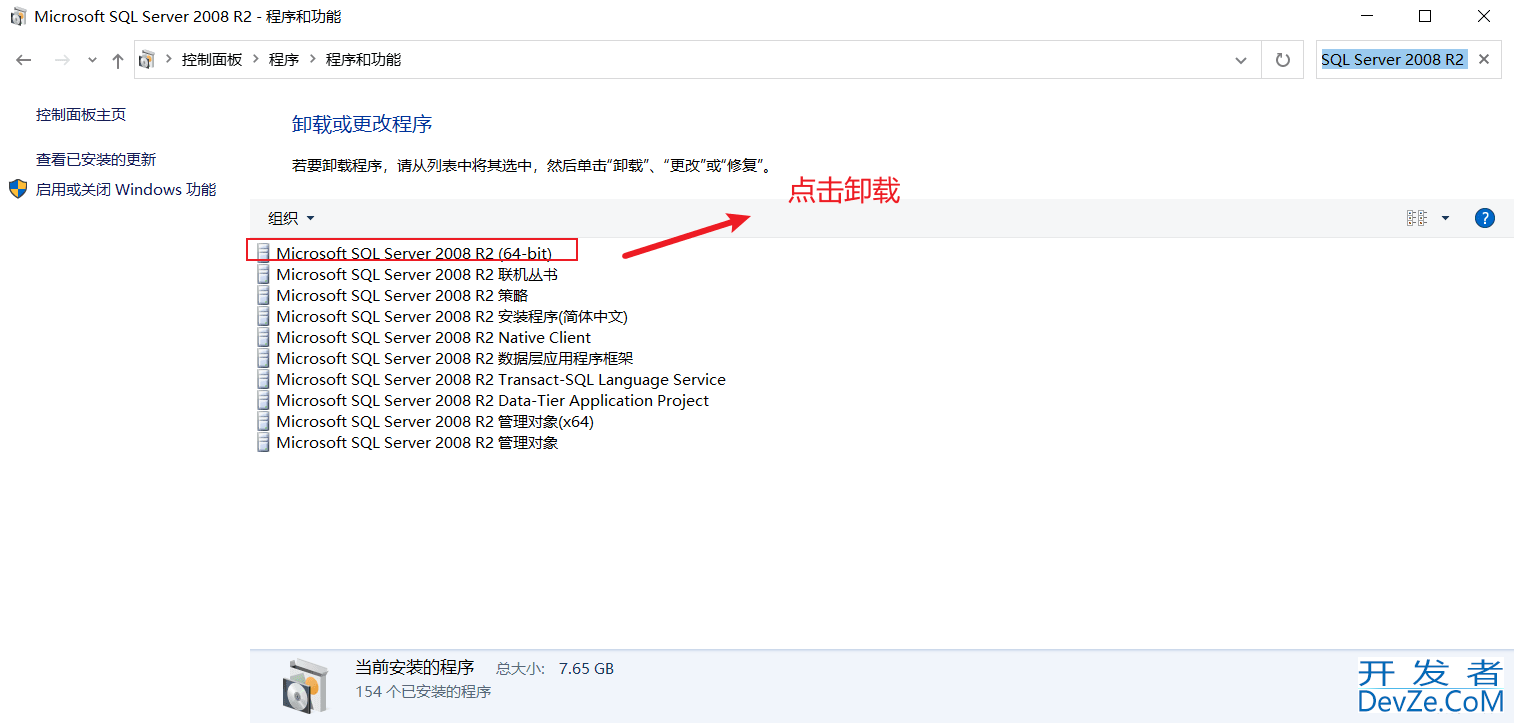Minimize the 程序和功能 window
This screenshot has width=1514, height=723.
(1367, 16)
